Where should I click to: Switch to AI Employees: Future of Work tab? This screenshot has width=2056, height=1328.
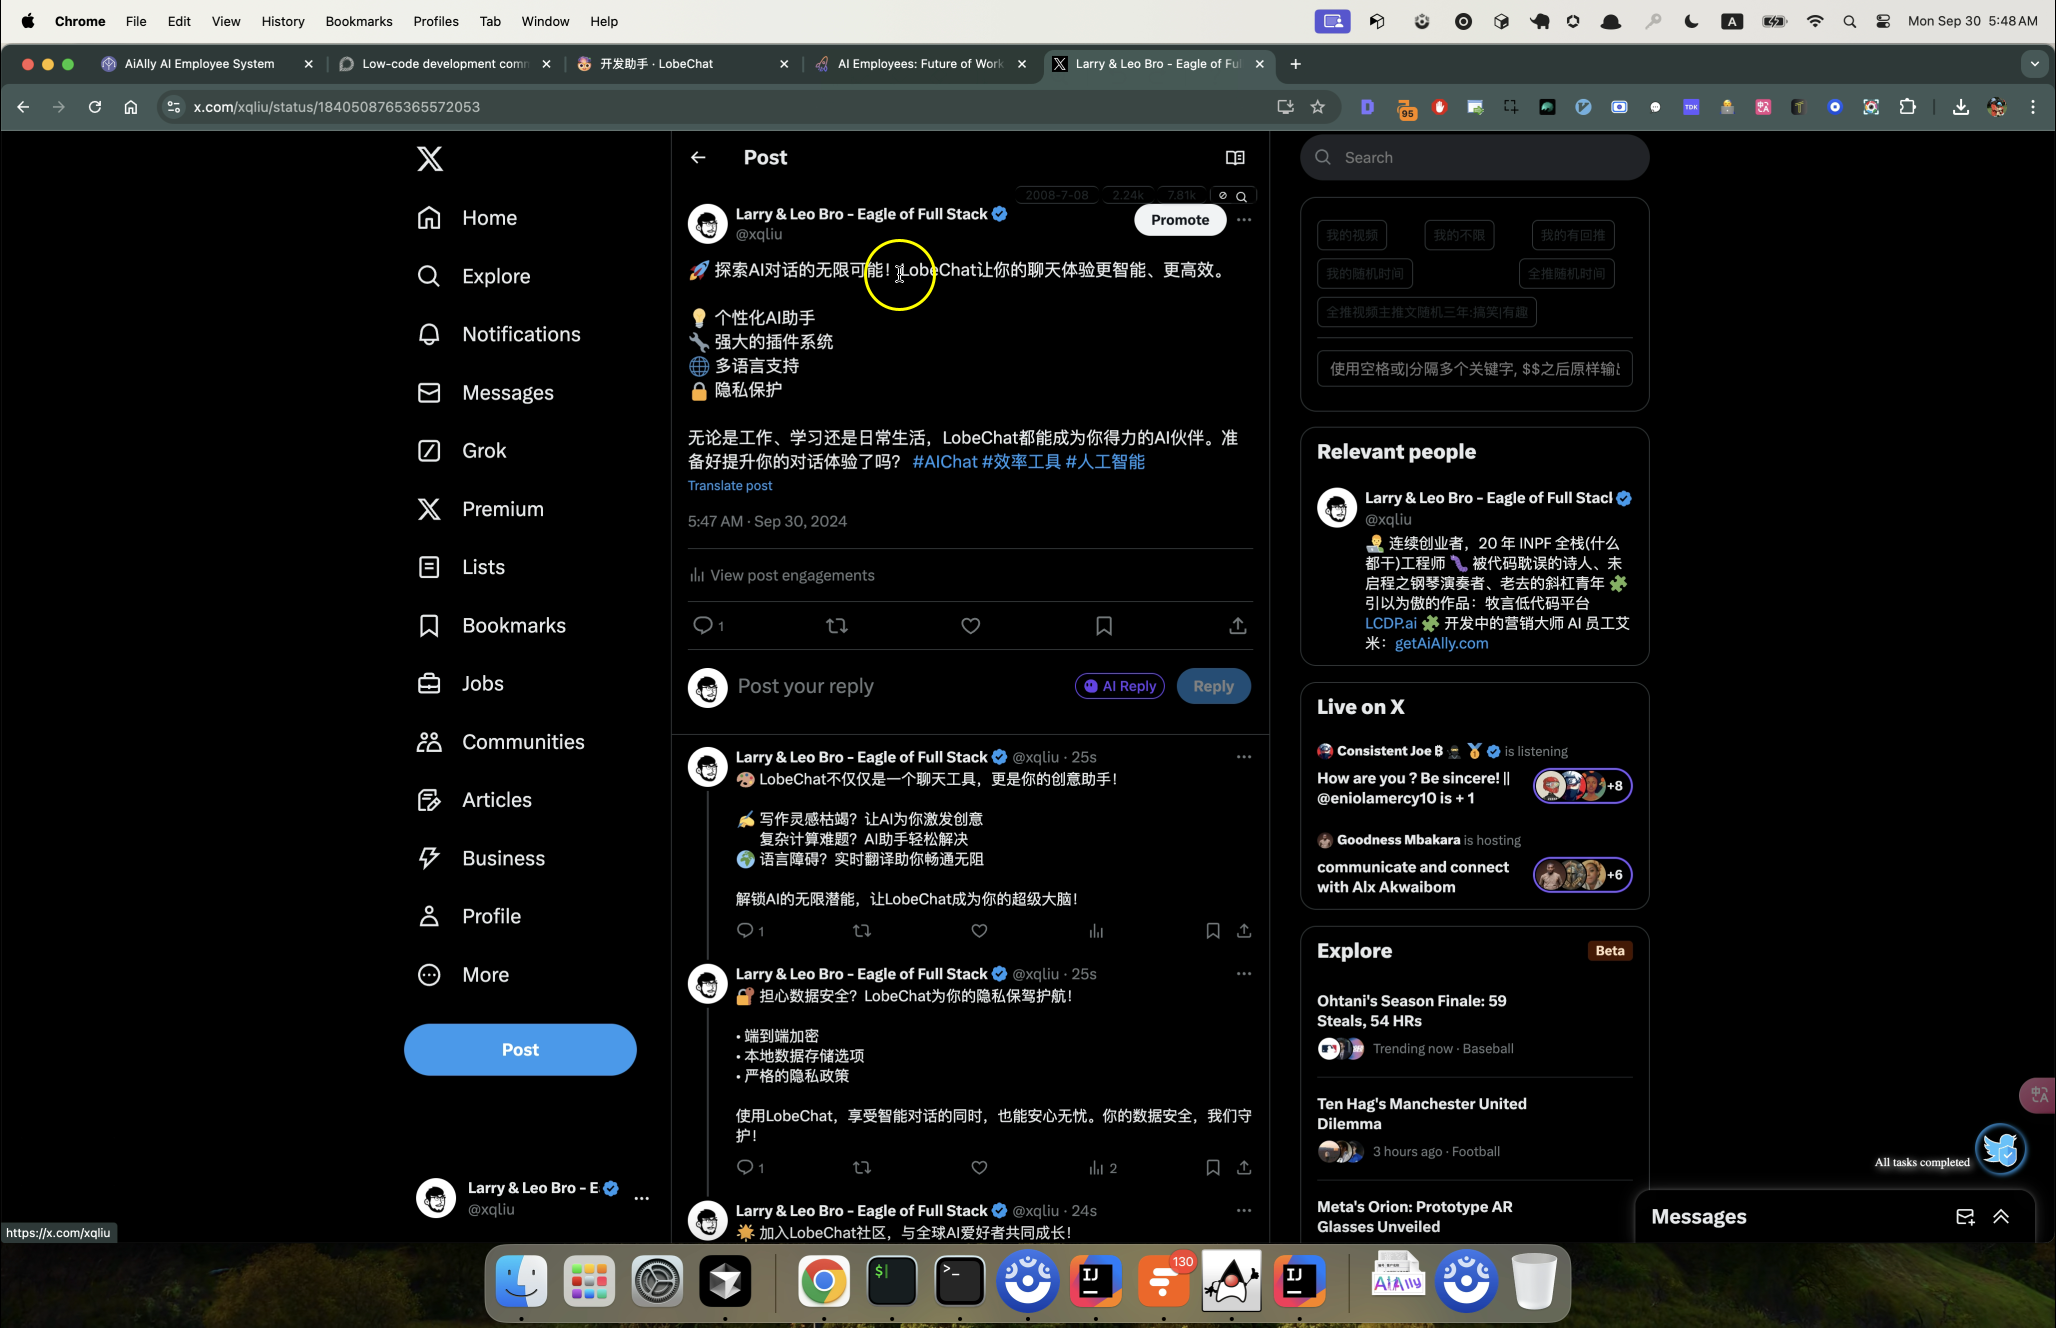(x=920, y=64)
